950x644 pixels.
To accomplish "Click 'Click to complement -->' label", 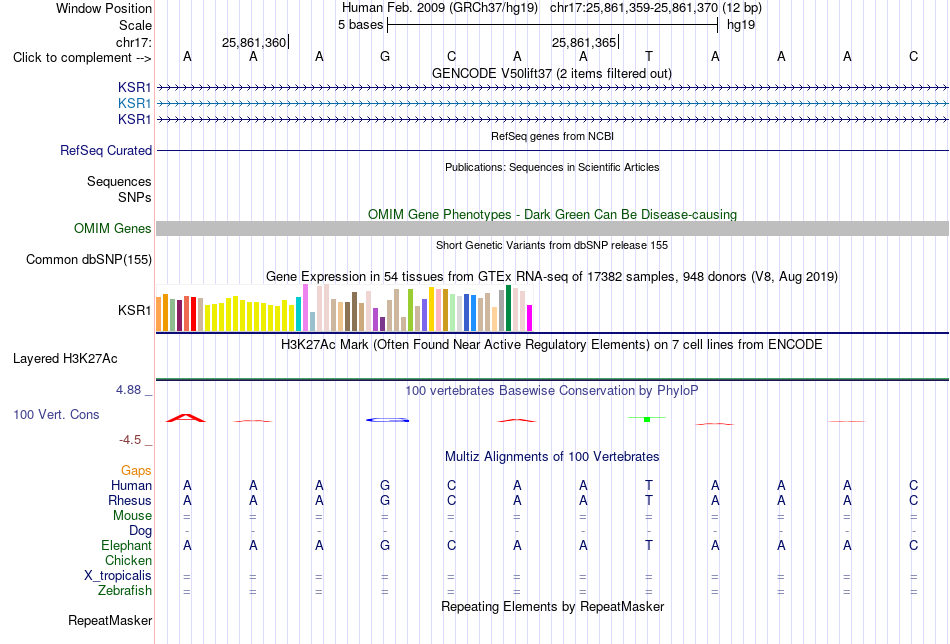I will point(82,58).
